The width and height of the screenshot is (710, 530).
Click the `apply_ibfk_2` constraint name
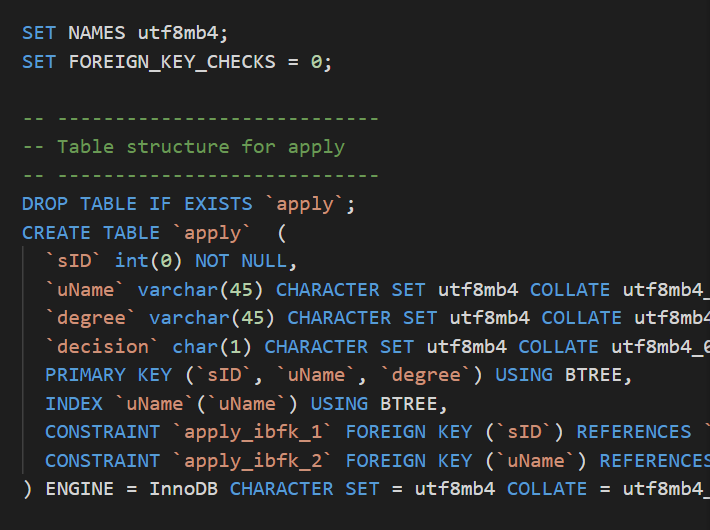[253, 461]
